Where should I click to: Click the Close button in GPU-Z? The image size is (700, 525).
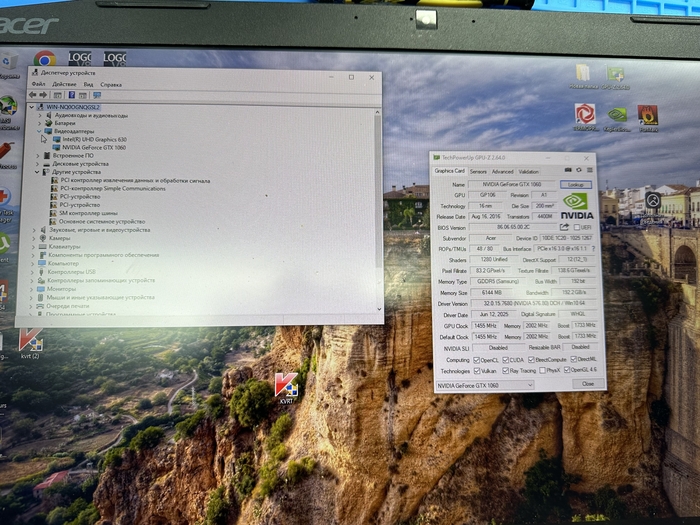point(588,383)
